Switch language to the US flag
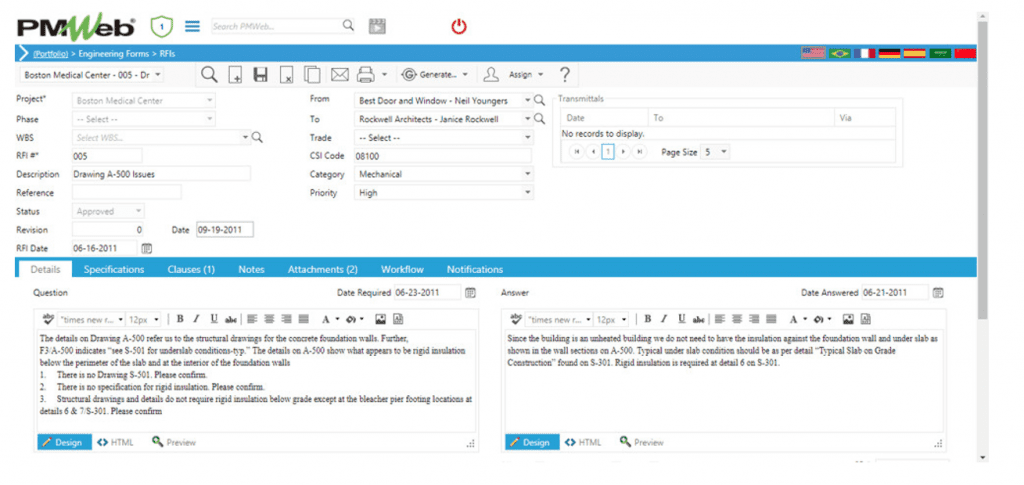Screen dimensions: 1024x485 (814, 53)
